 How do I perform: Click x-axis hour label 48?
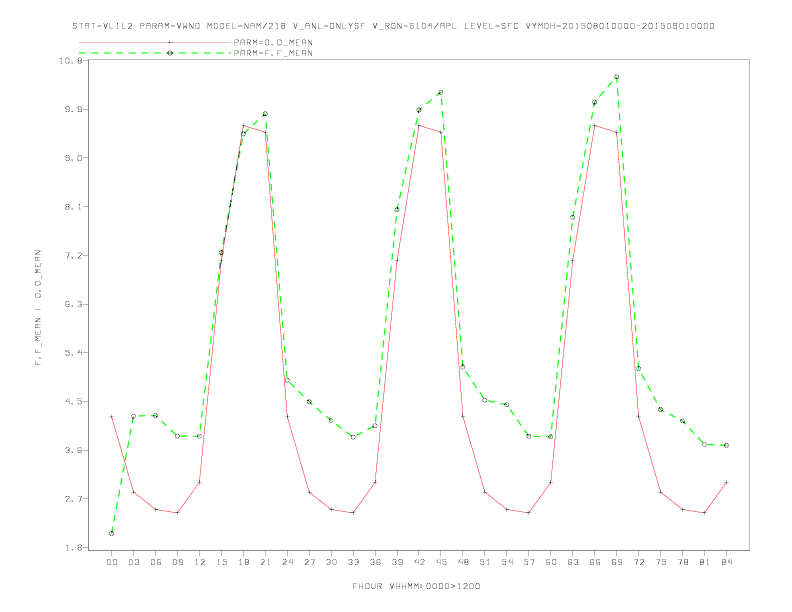click(x=463, y=562)
